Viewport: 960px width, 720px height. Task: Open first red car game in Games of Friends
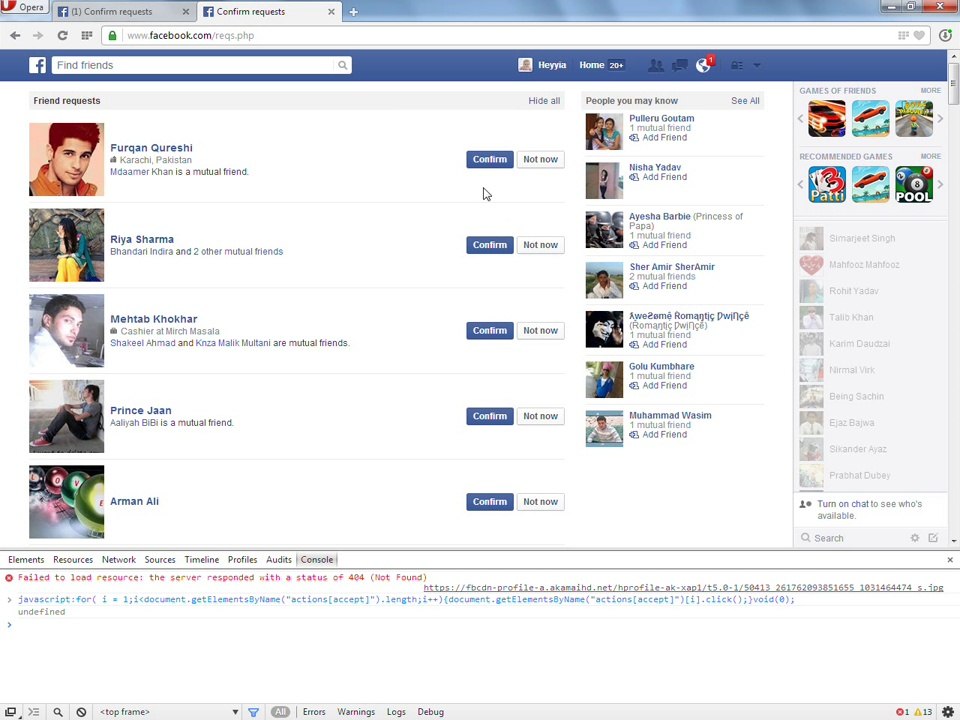[827, 118]
